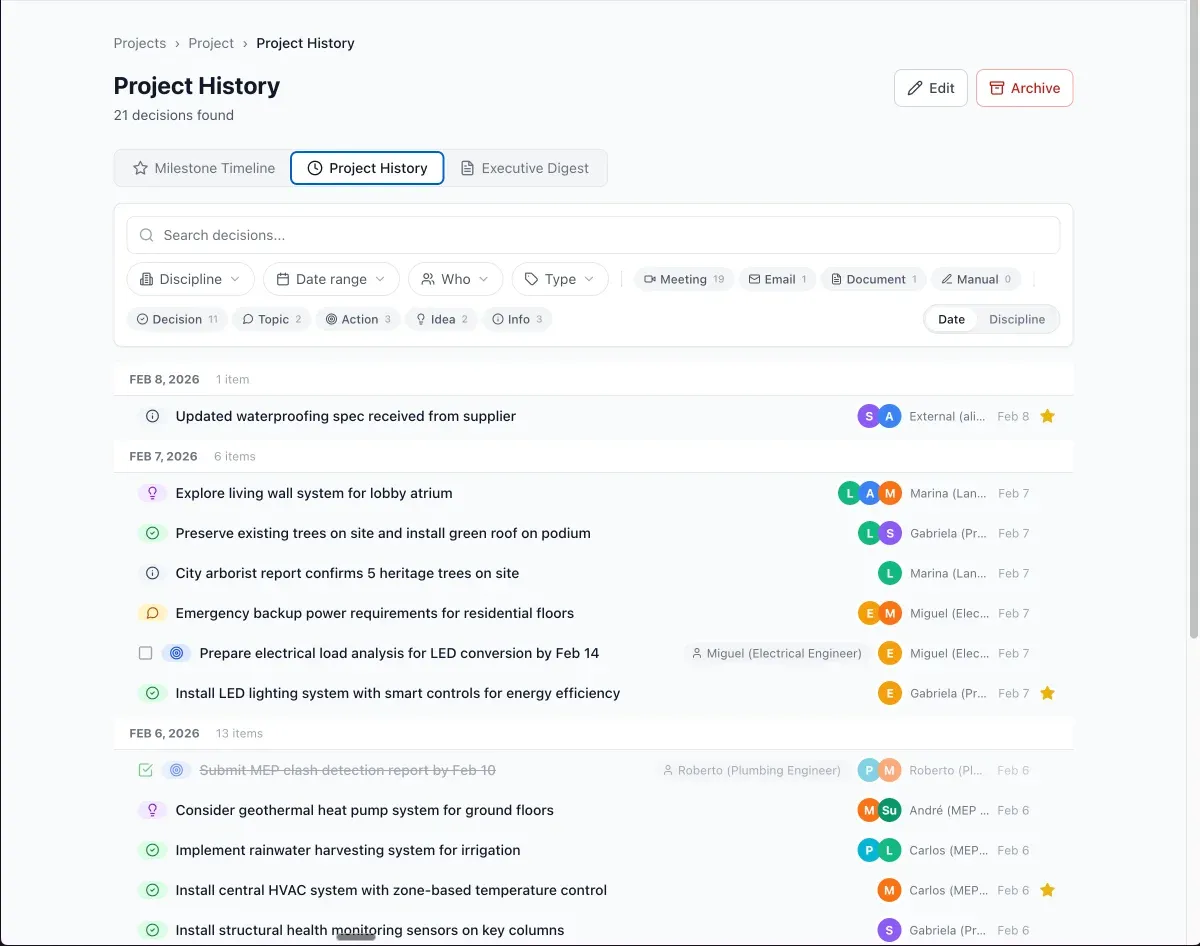Check the box for Prepare electrical load analysis
This screenshot has height=946, width=1200.
coord(145,653)
